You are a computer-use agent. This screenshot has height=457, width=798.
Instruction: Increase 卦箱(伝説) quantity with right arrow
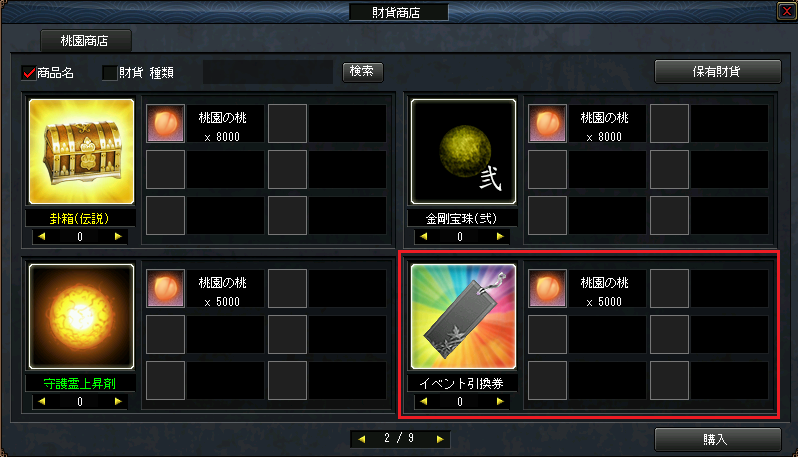click(x=118, y=237)
